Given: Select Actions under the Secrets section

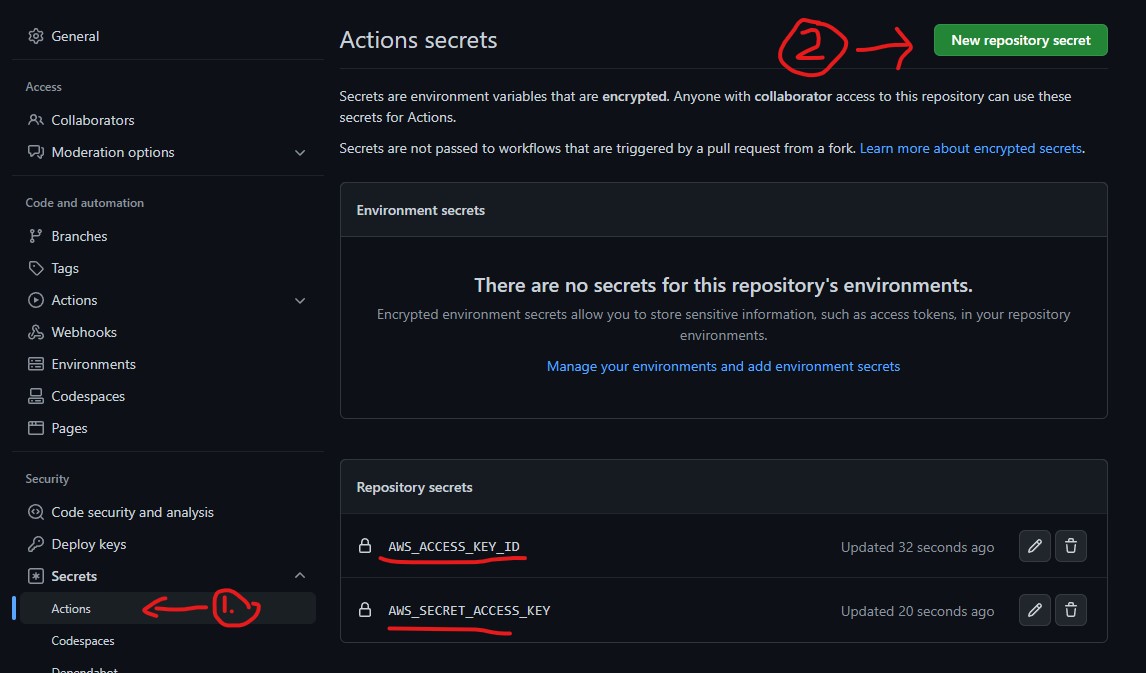Looking at the screenshot, I should 71,607.
